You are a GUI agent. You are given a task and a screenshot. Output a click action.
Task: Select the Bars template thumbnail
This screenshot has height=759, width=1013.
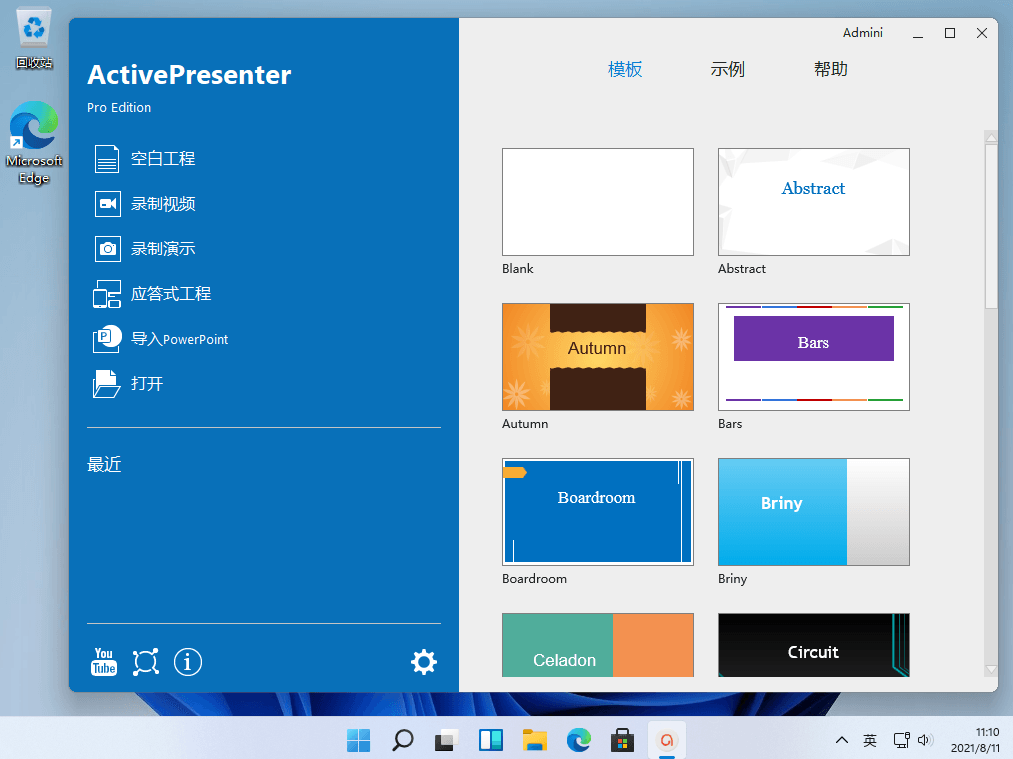click(x=813, y=357)
